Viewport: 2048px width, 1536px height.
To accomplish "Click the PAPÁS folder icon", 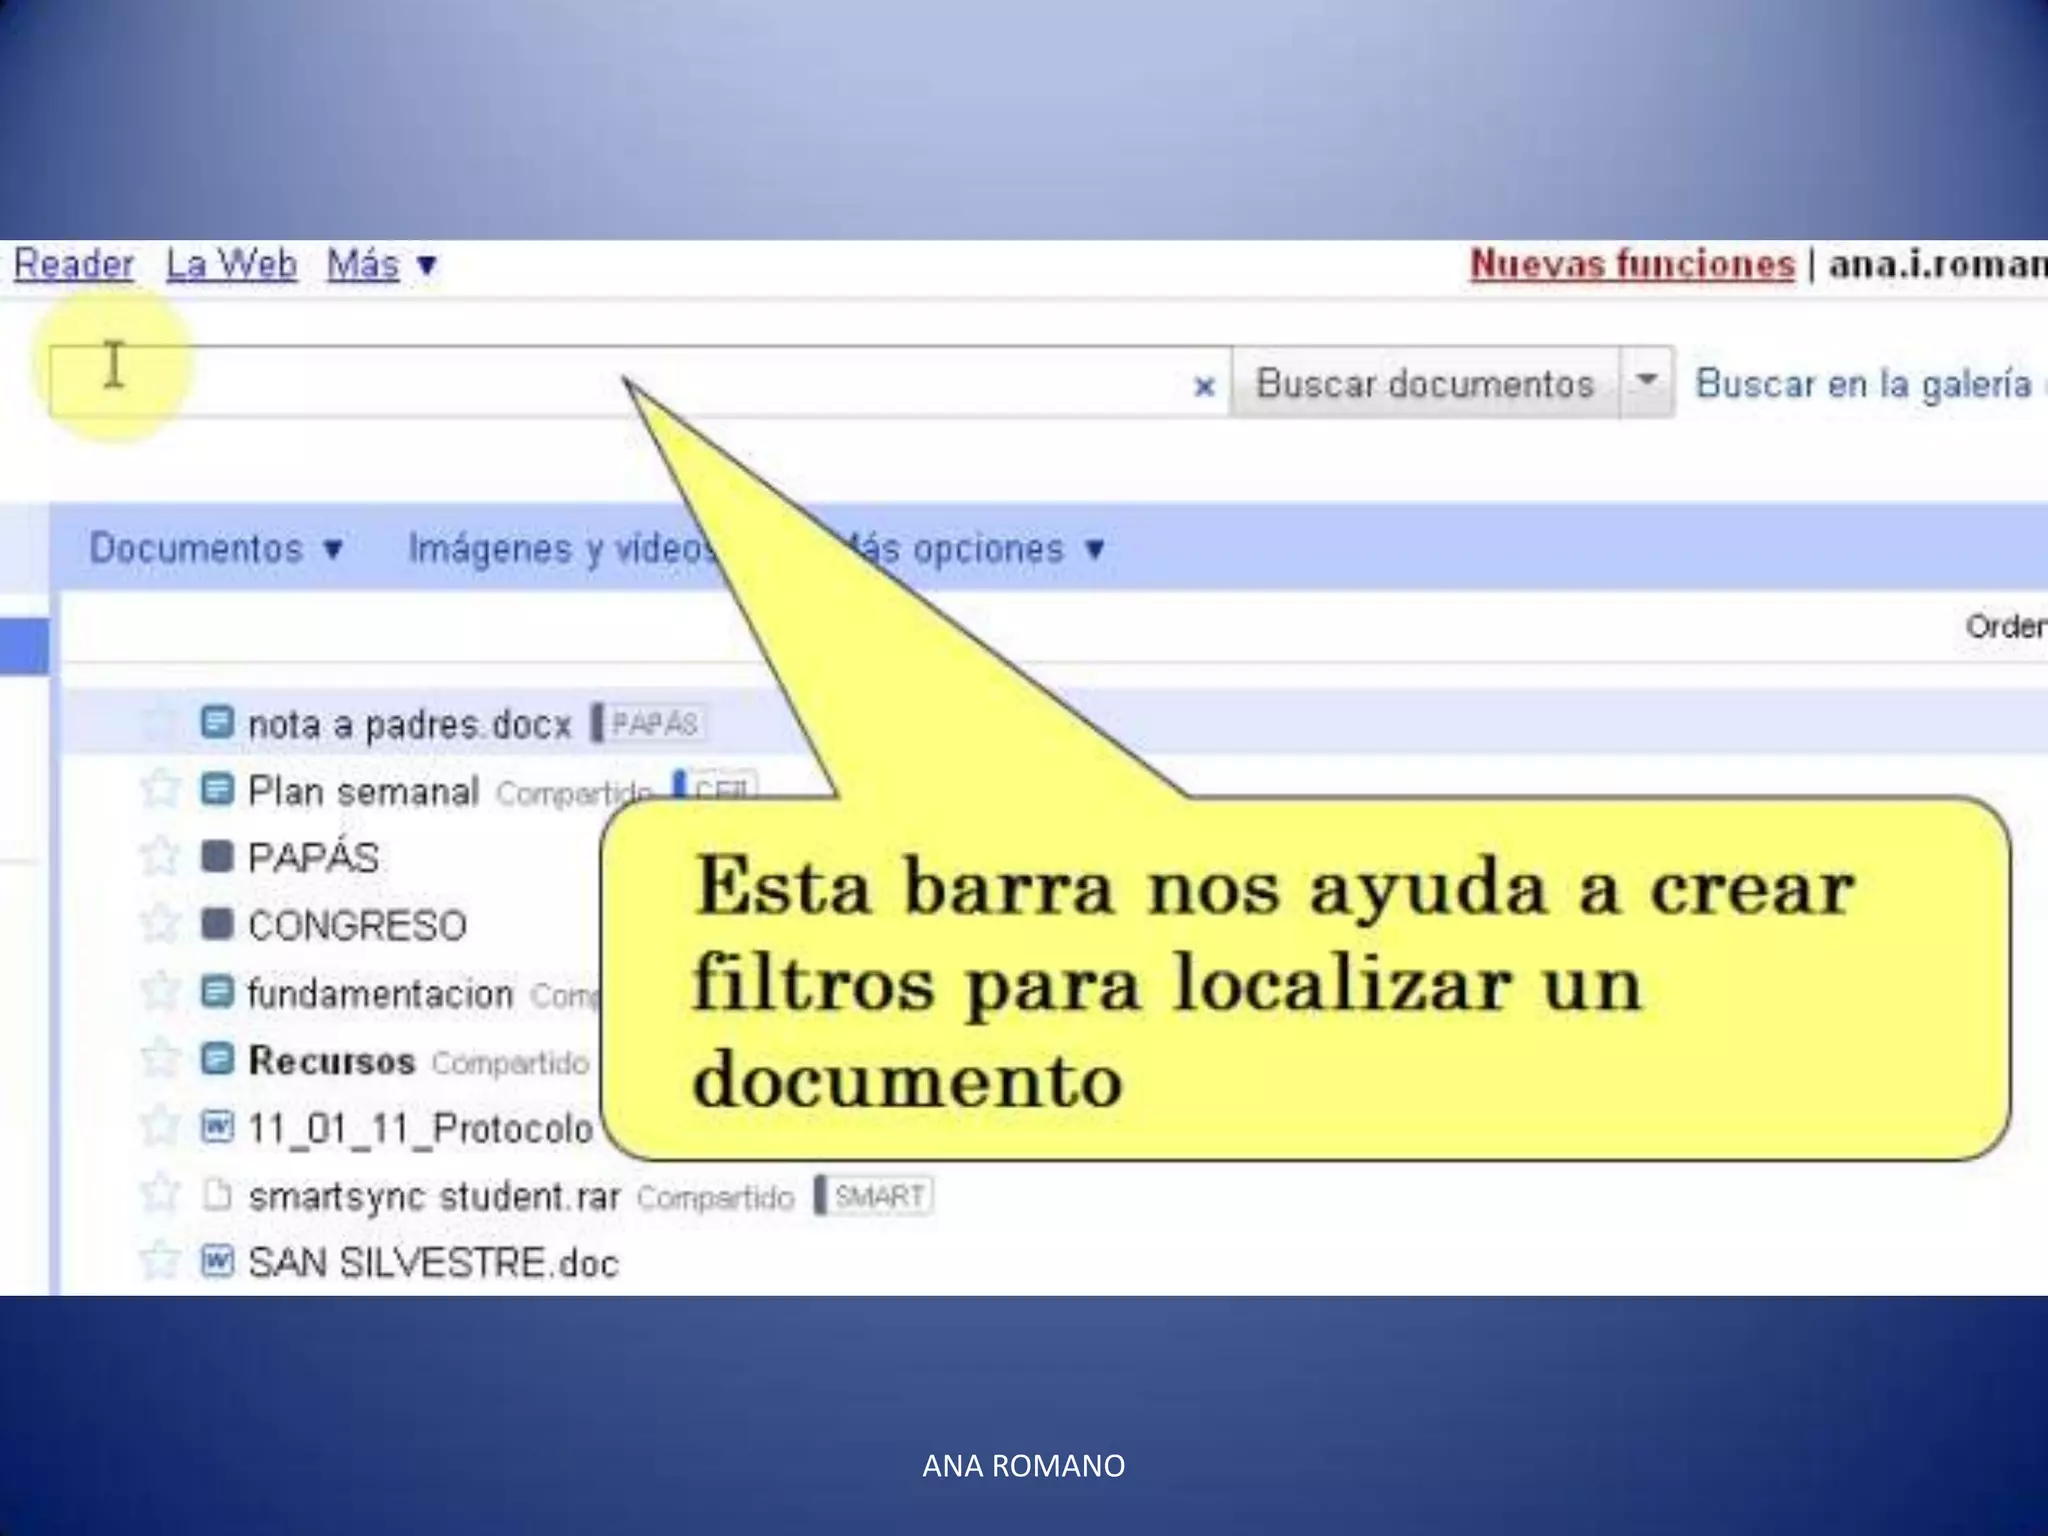I will click(217, 857).
